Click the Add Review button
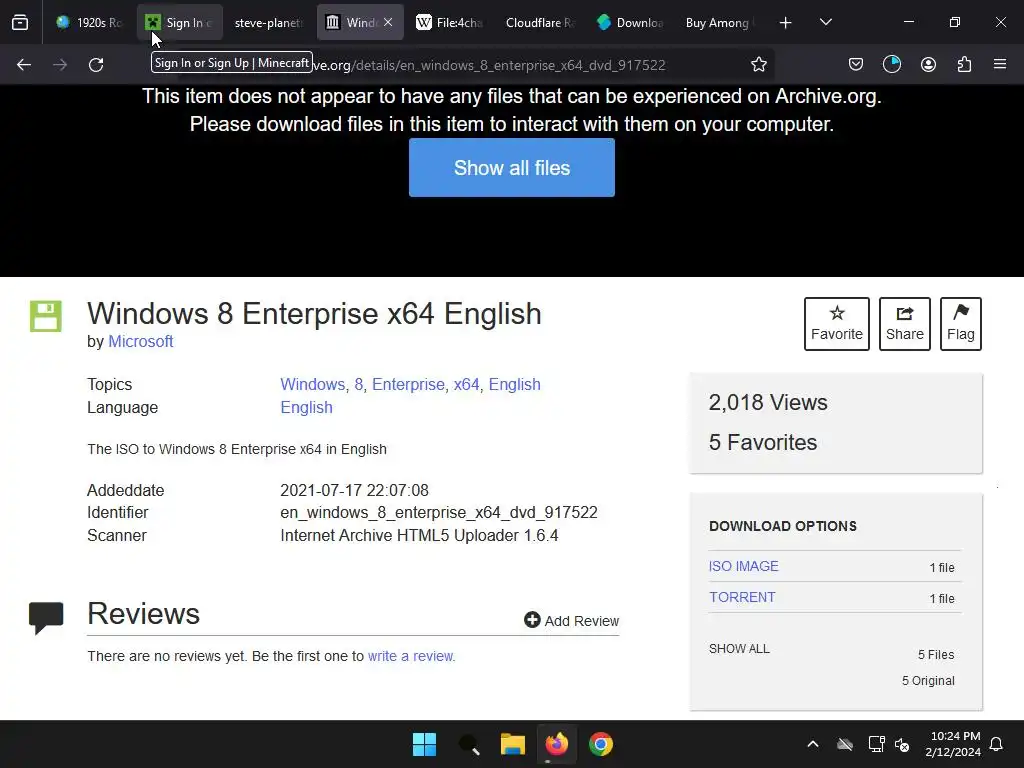This screenshot has height=768, width=1024. tap(571, 620)
